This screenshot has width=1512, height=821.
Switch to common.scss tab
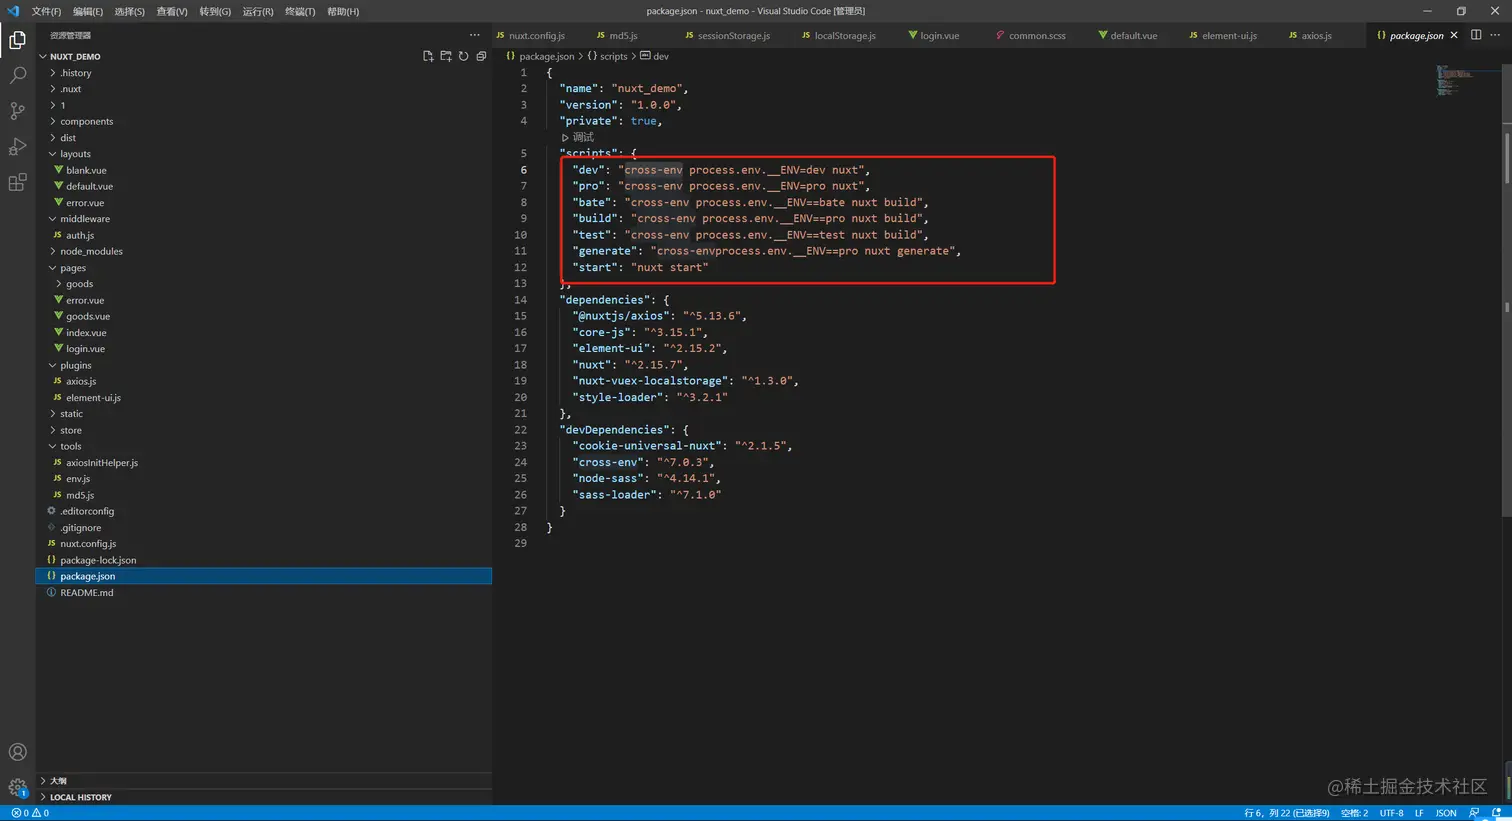[x=1031, y=35]
